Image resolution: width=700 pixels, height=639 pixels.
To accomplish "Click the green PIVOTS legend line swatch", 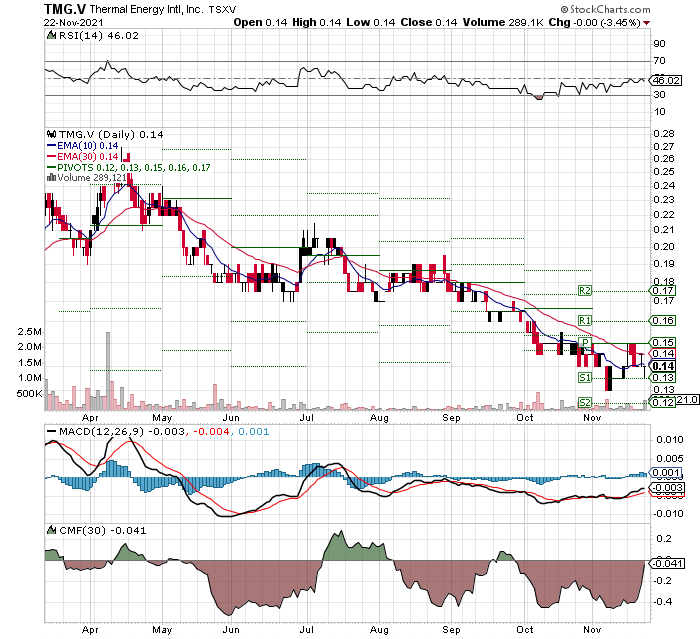I will click(51, 167).
